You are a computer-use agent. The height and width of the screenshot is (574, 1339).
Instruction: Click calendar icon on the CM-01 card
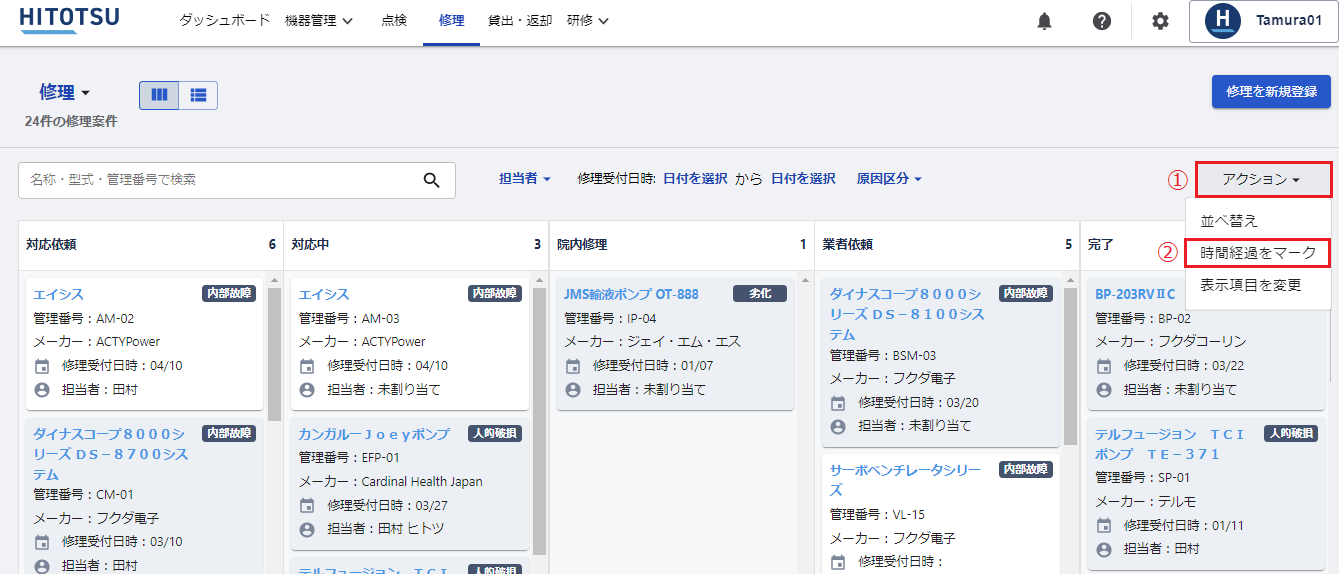(x=42, y=542)
